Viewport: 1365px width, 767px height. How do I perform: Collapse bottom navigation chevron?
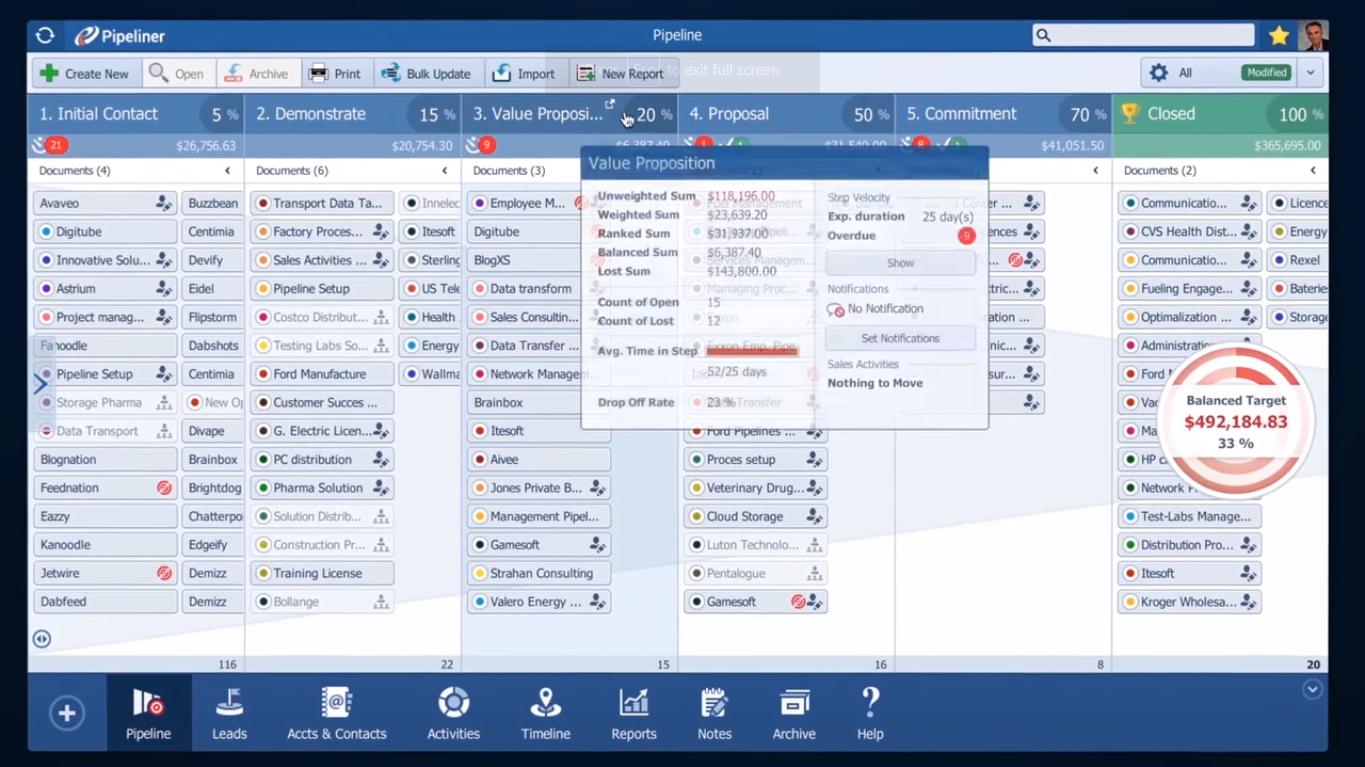pyautogui.click(x=1312, y=690)
